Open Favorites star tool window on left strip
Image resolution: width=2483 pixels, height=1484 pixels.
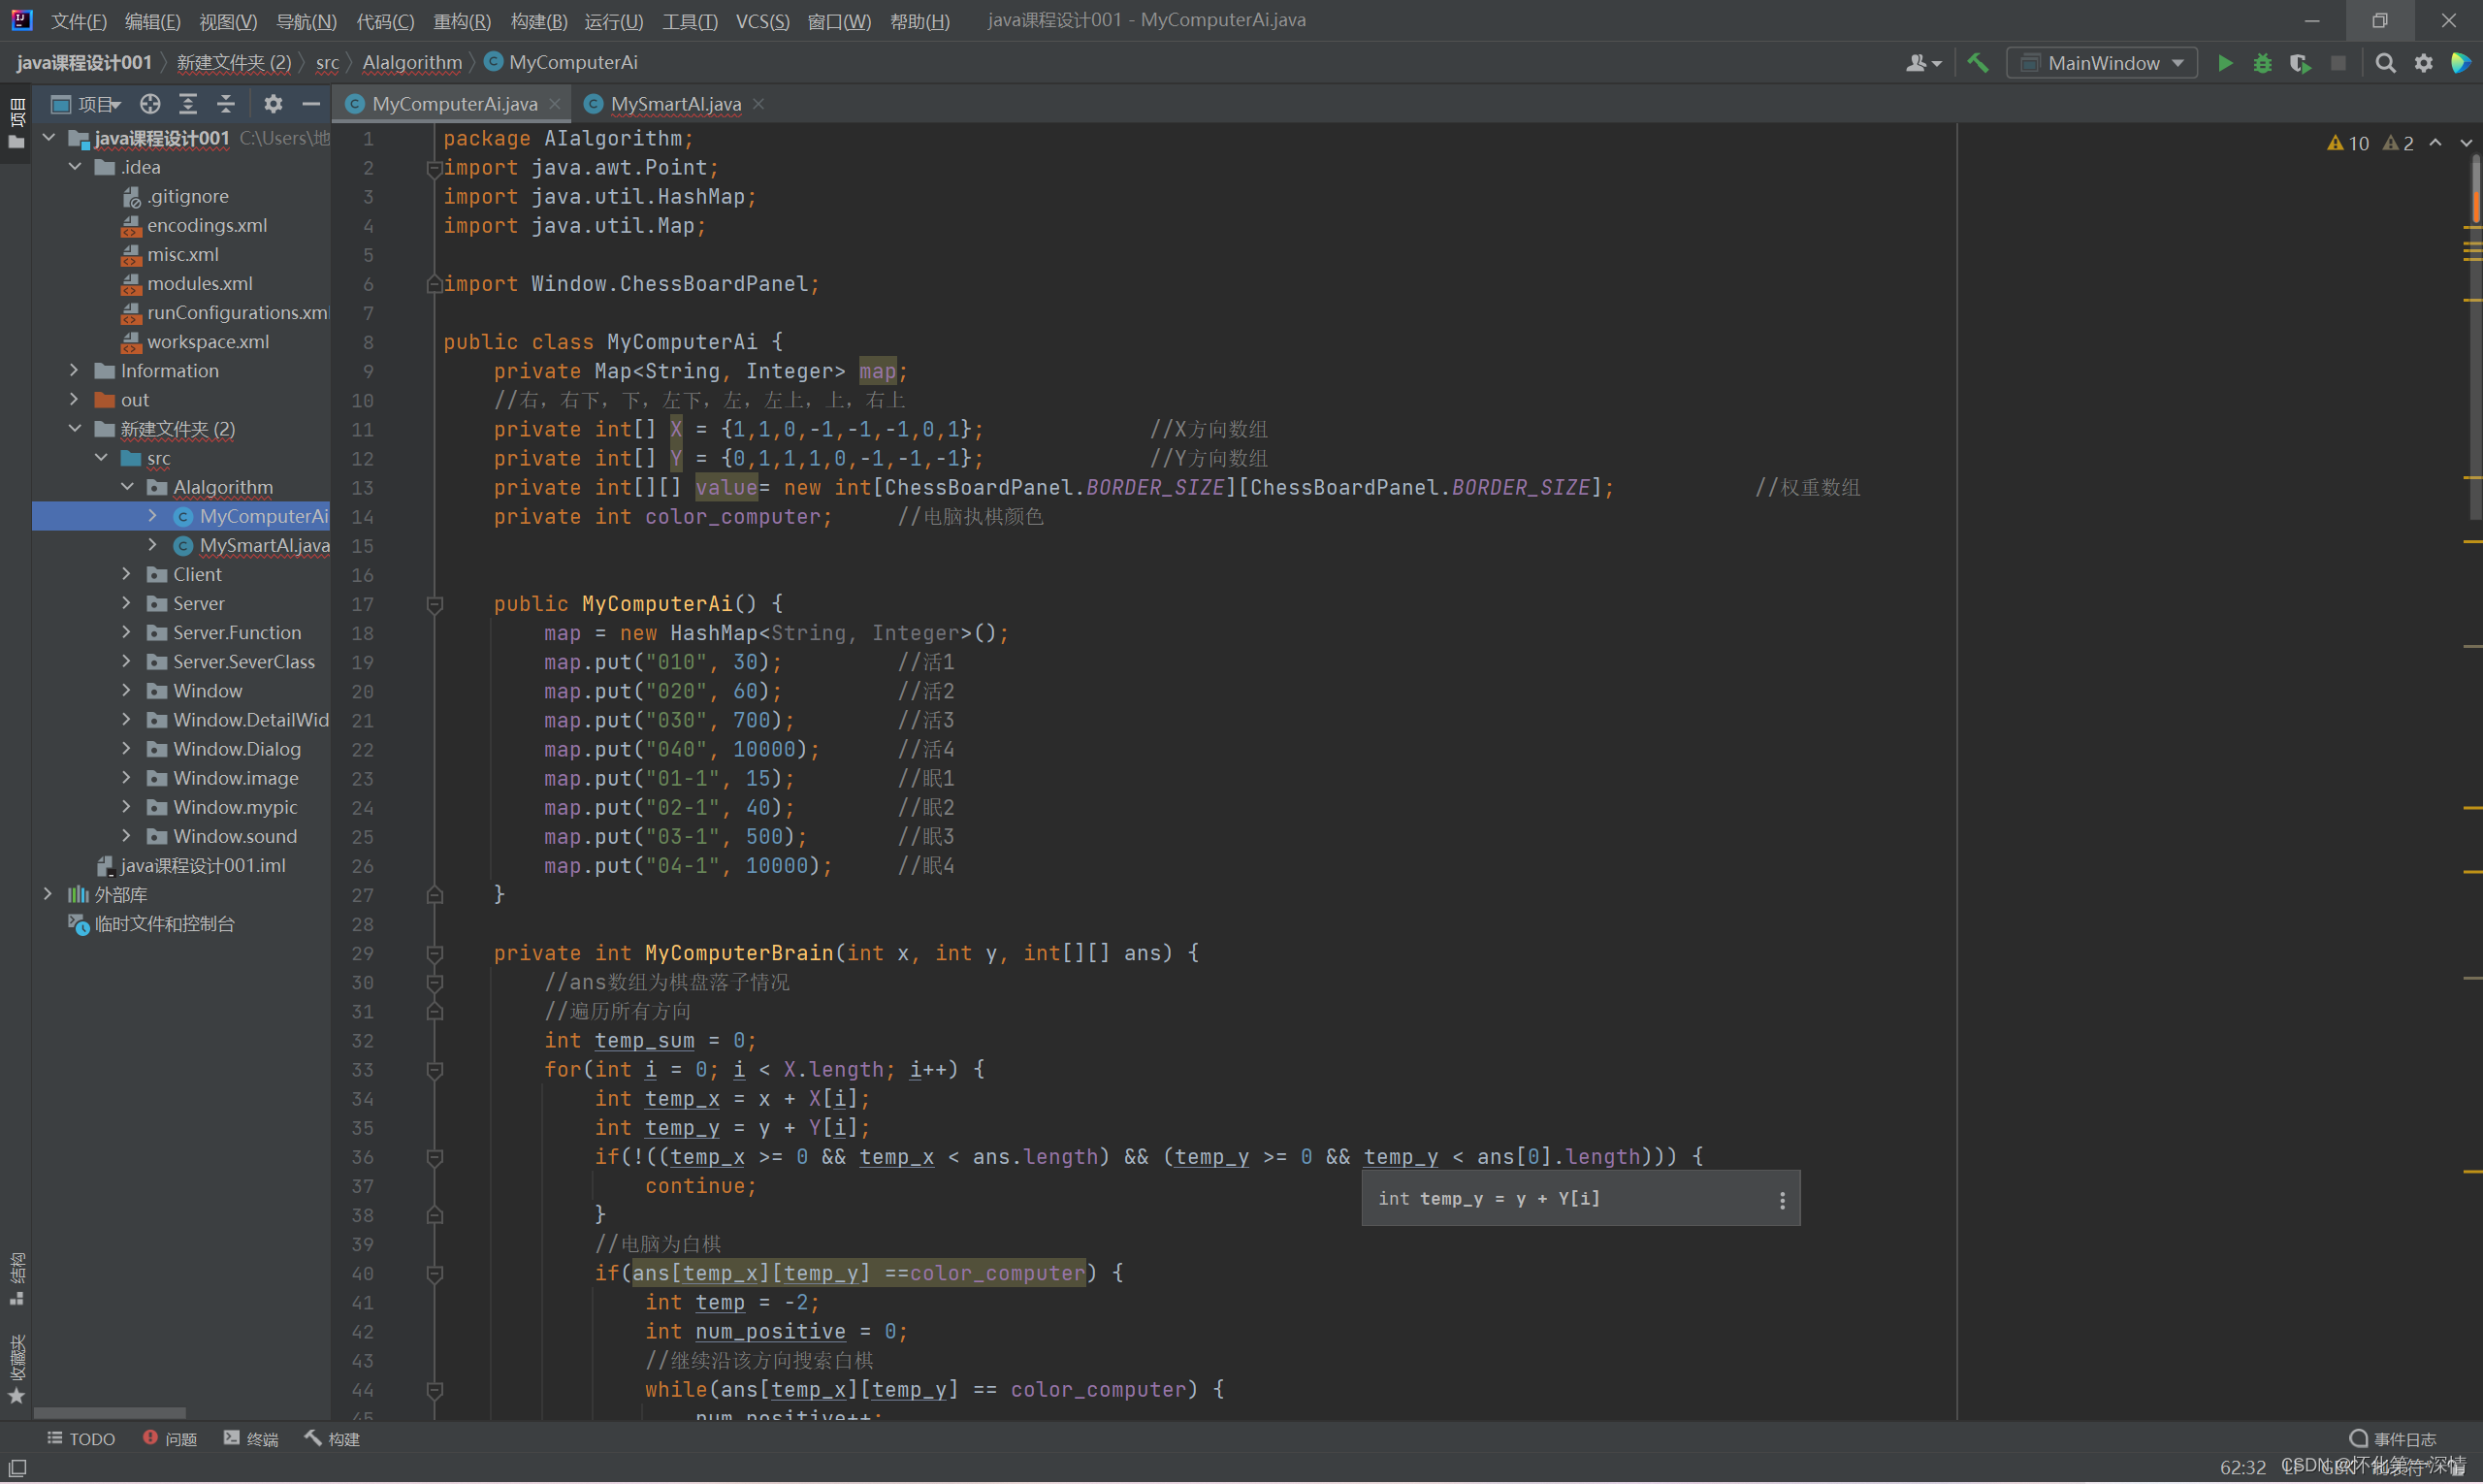16,1369
